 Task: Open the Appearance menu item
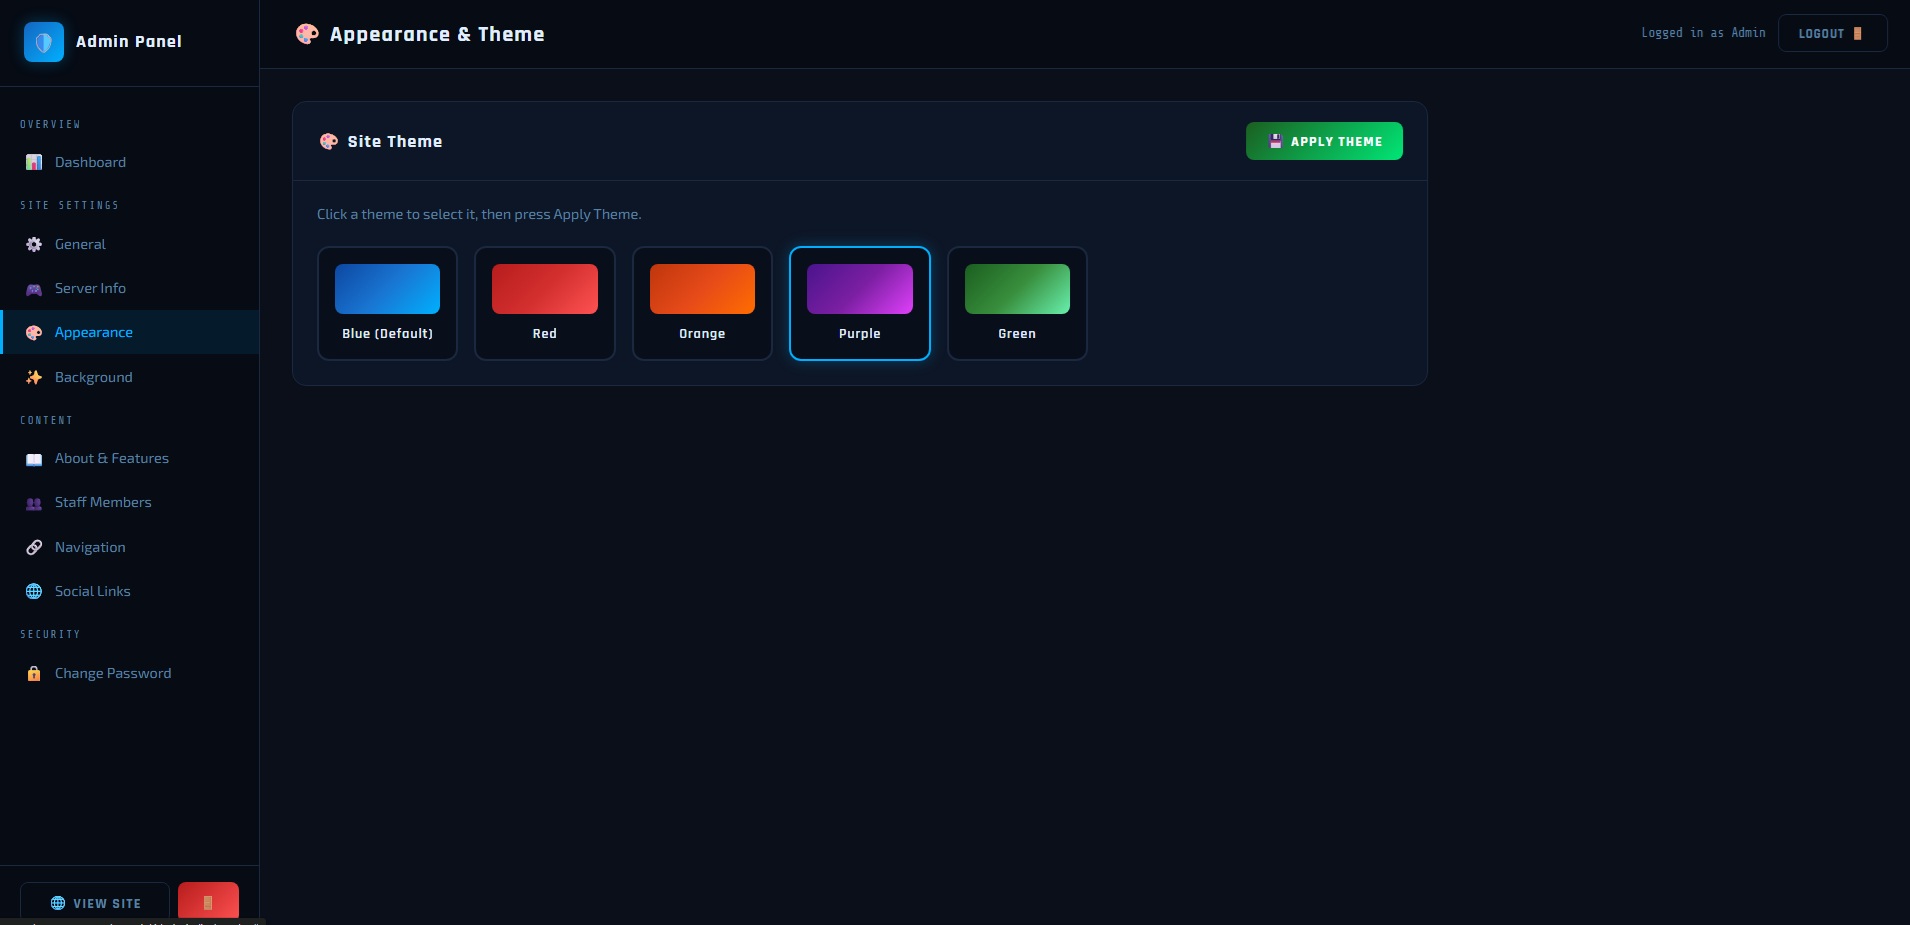click(x=94, y=332)
